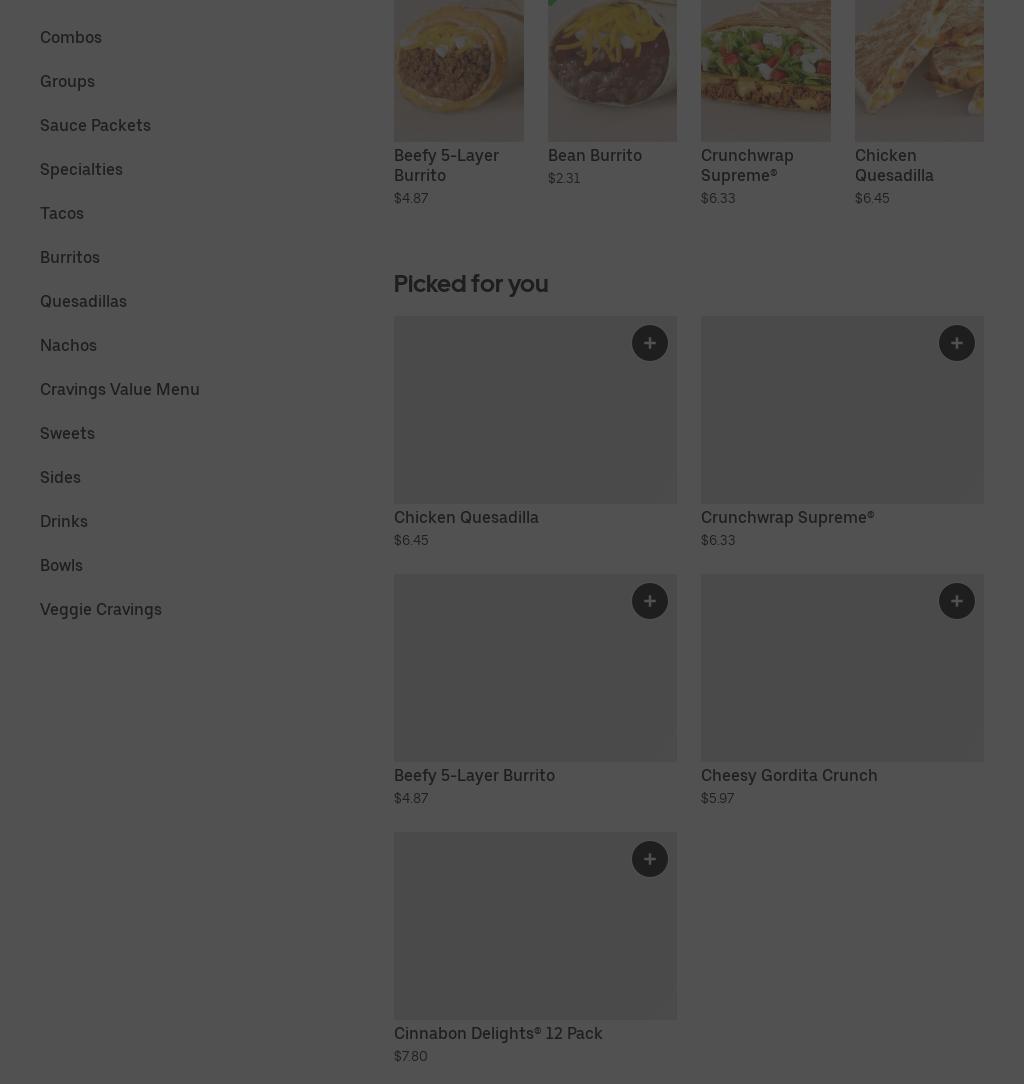
Task: Add Cinnabon Delights 12 Pack with plus
Action: pos(649,859)
